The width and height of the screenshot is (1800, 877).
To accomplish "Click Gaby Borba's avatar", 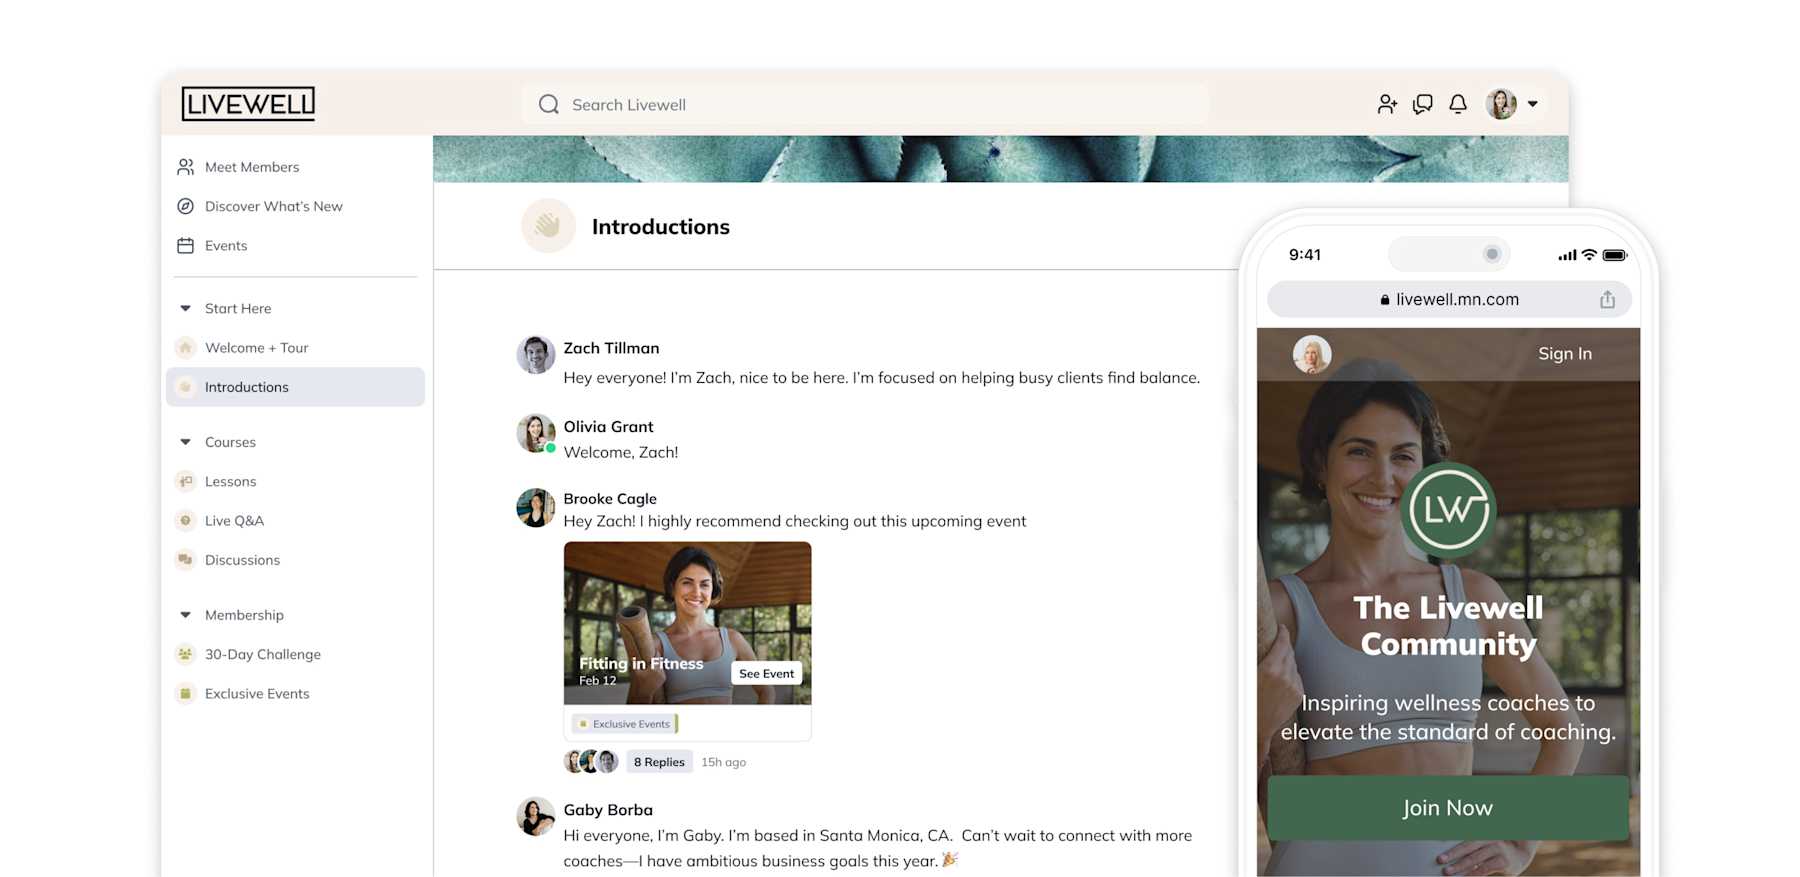I will [x=536, y=817].
